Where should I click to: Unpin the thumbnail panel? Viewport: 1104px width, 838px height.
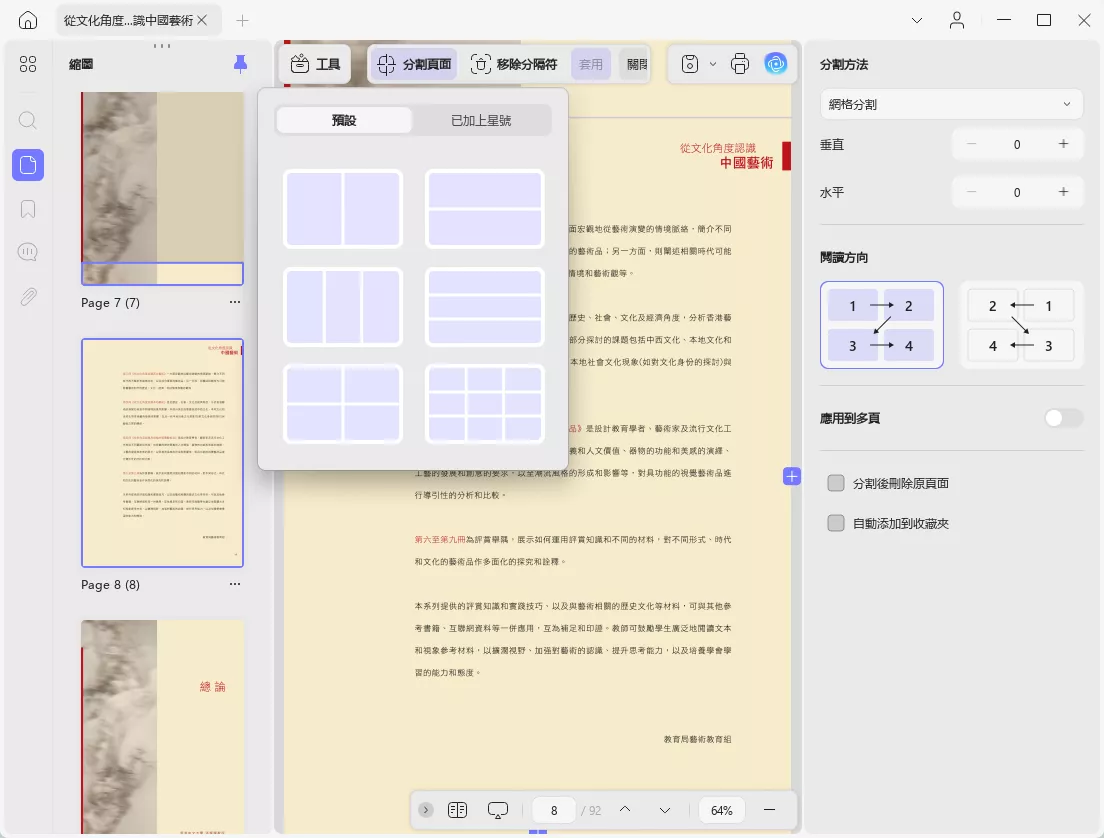coord(240,64)
